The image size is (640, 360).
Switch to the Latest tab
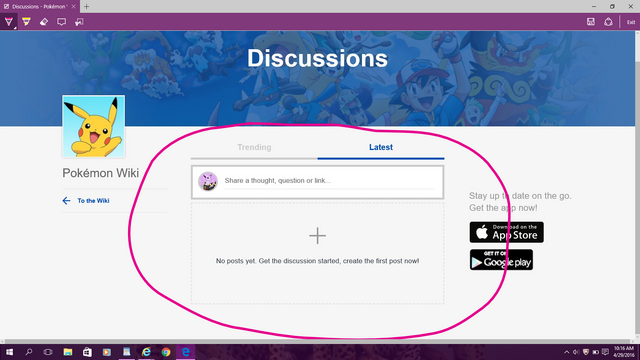(381, 147)
